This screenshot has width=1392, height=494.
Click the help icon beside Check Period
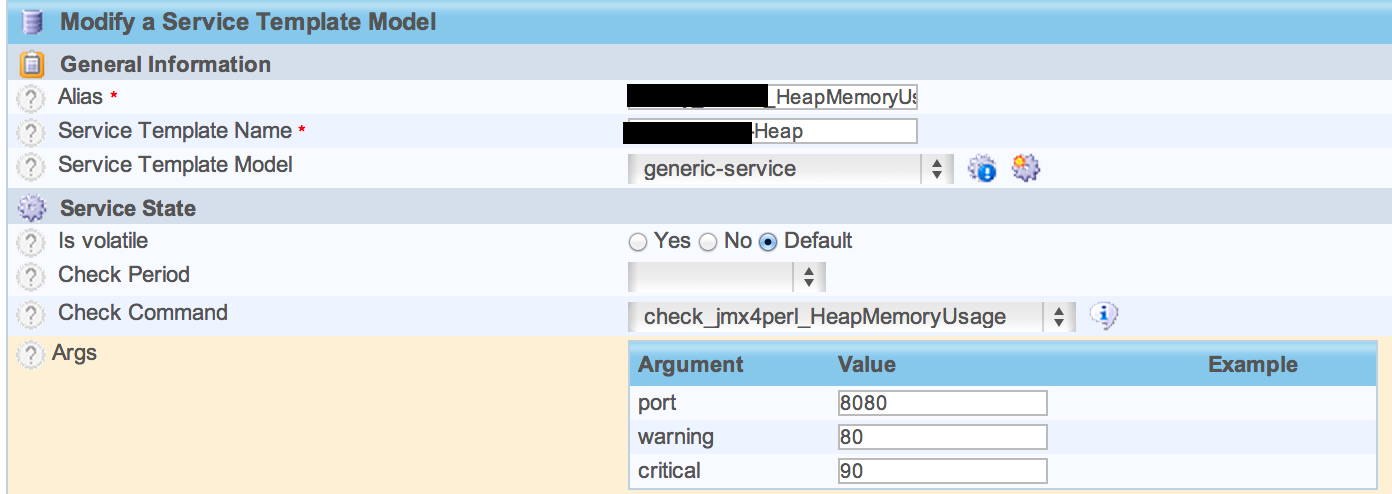pyautogui.click(x=33, y=276)
